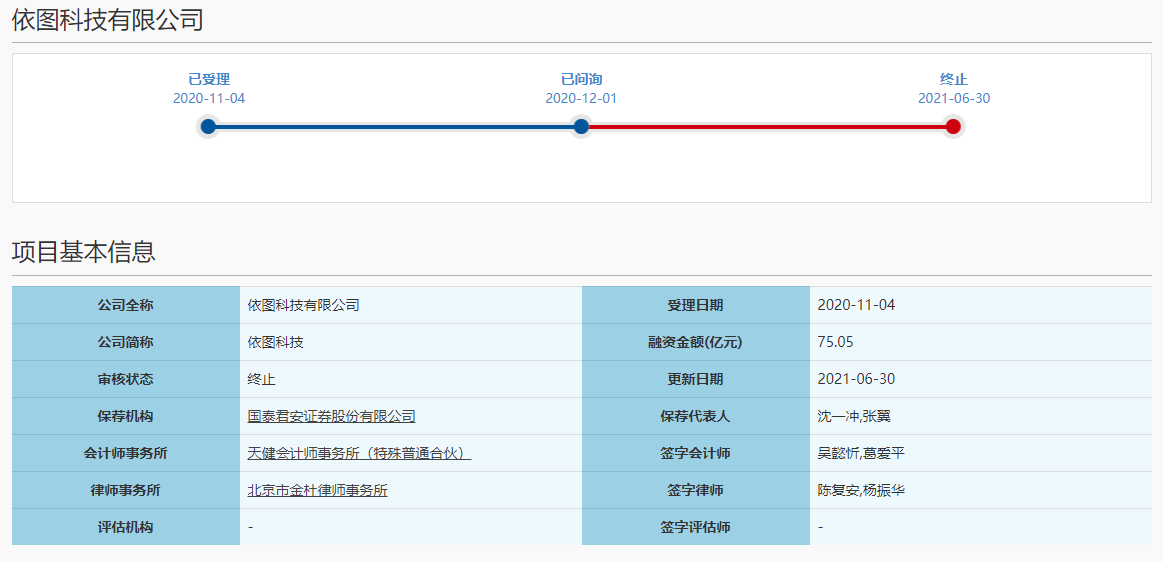
Task: Open 北京市金杜律师事务所 law firm link
Action: [x=317, y=490]
